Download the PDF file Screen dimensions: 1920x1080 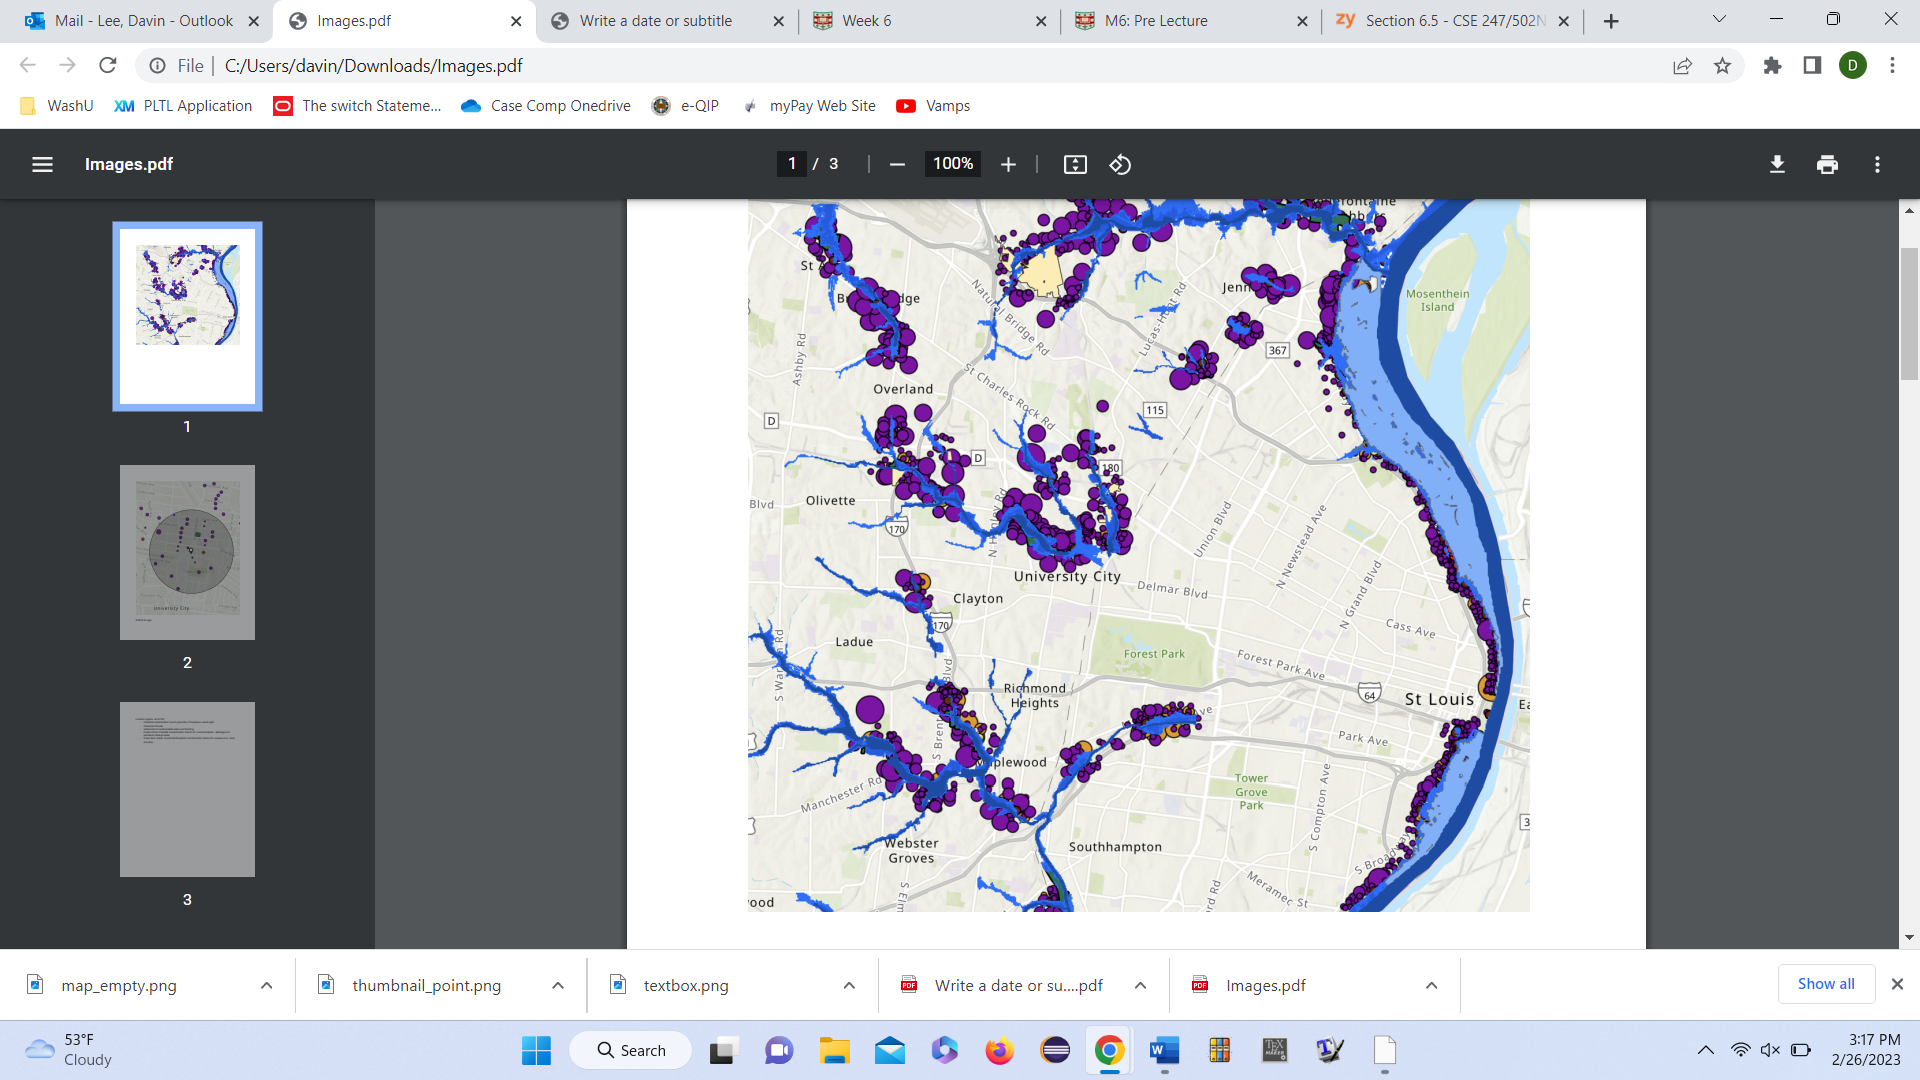point(1777,164)
